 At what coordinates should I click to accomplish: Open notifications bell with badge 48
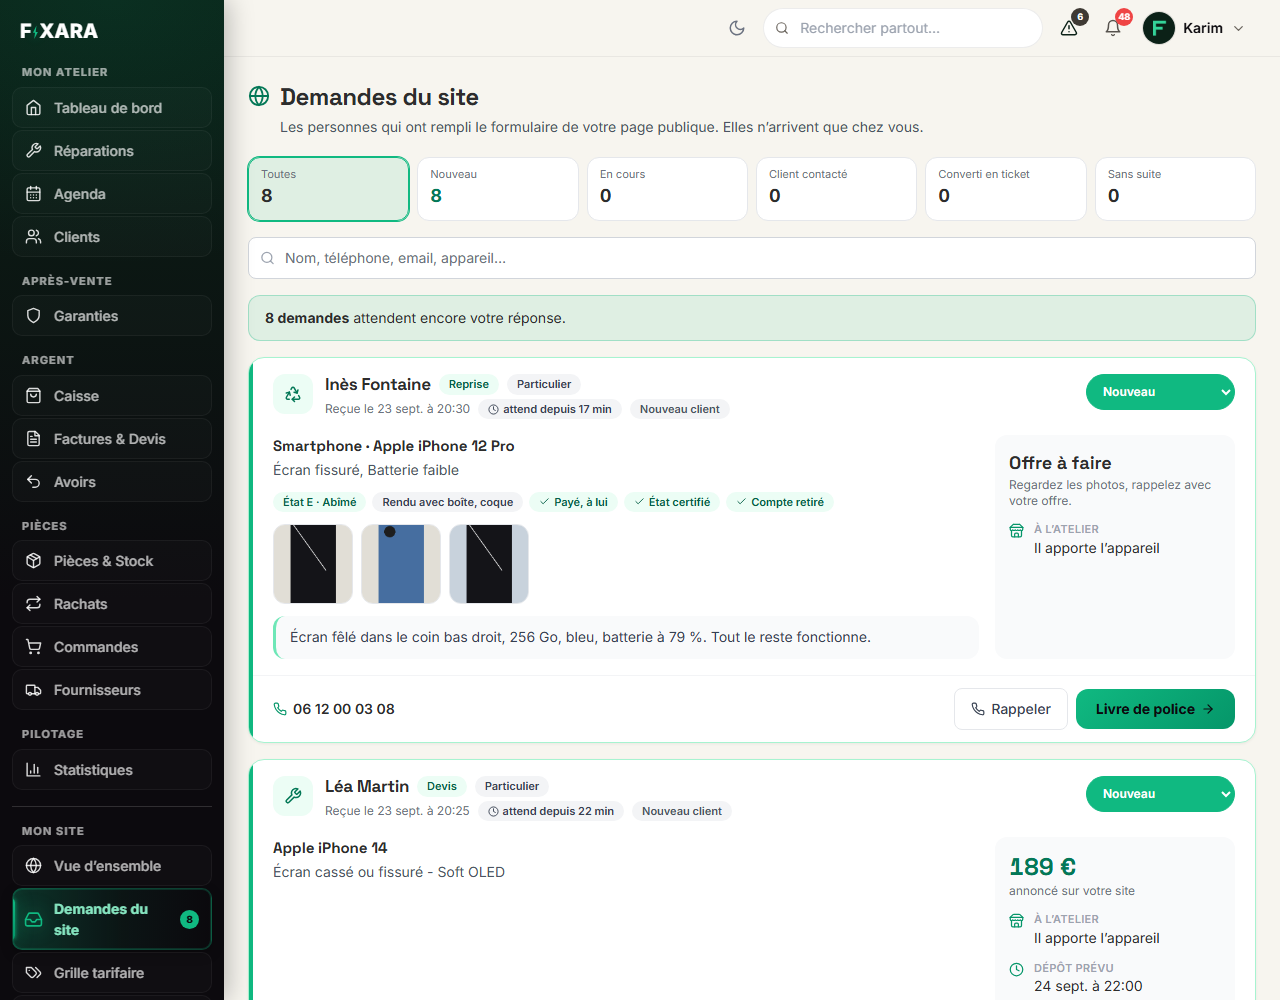pyautogui.click(x=1113, y=28)
